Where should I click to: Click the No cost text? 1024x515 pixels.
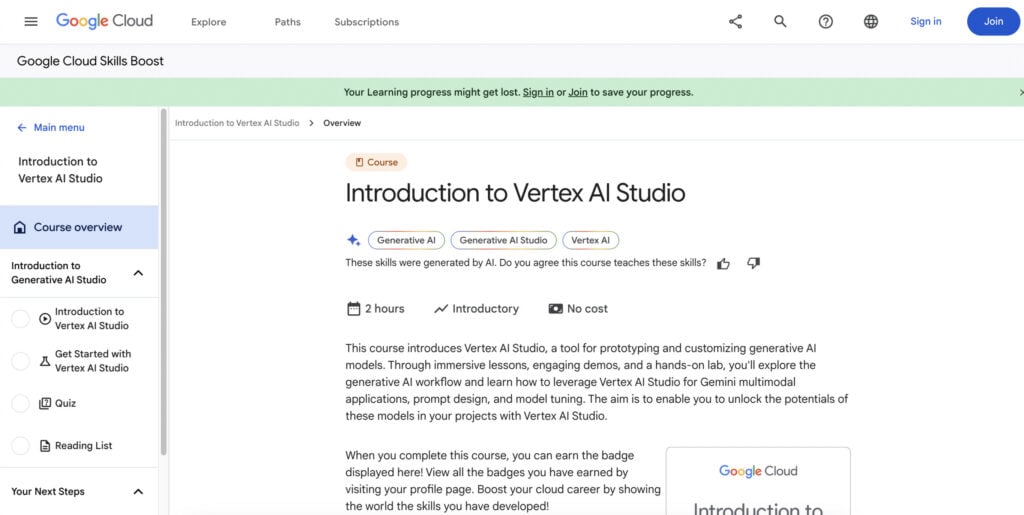587,309
